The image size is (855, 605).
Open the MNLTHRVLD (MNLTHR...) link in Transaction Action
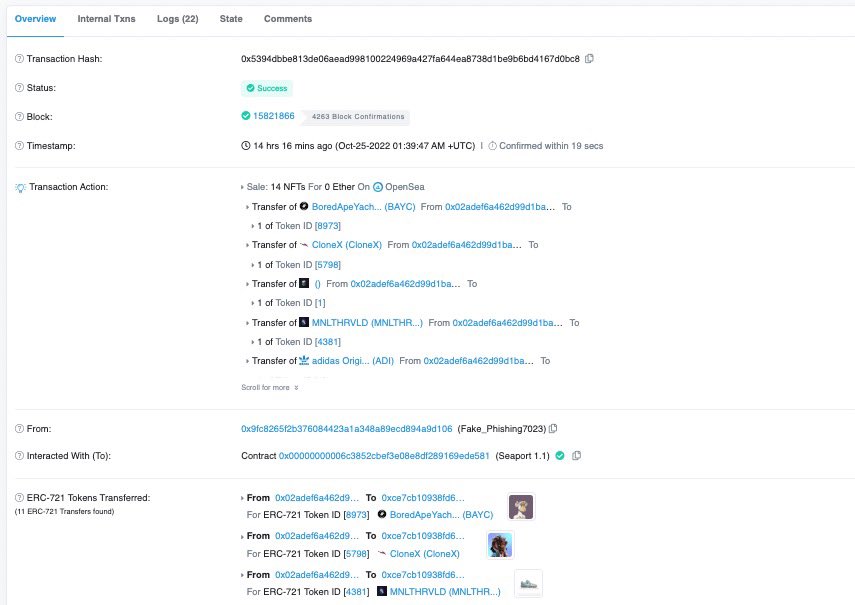coord(367,323)
